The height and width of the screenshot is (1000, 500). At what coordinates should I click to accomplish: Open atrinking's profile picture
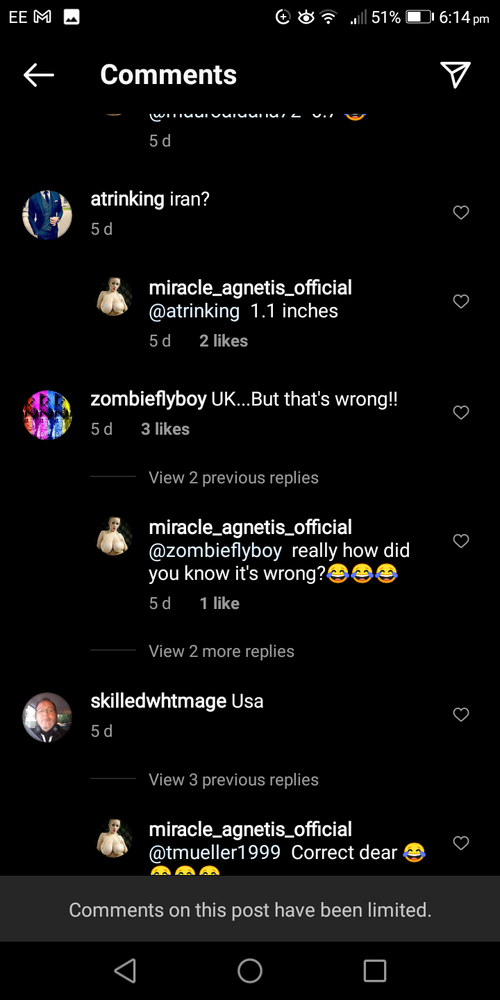coord(47,215)
